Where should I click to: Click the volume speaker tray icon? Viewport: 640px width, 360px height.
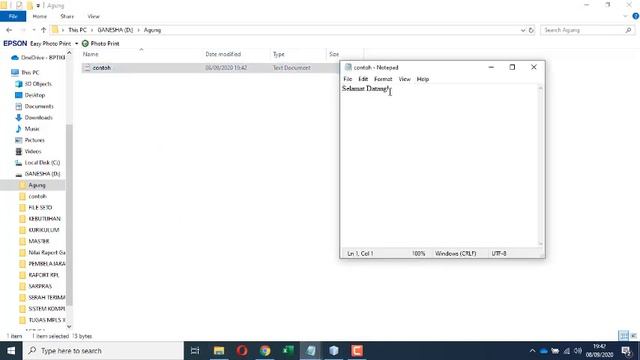578,351
